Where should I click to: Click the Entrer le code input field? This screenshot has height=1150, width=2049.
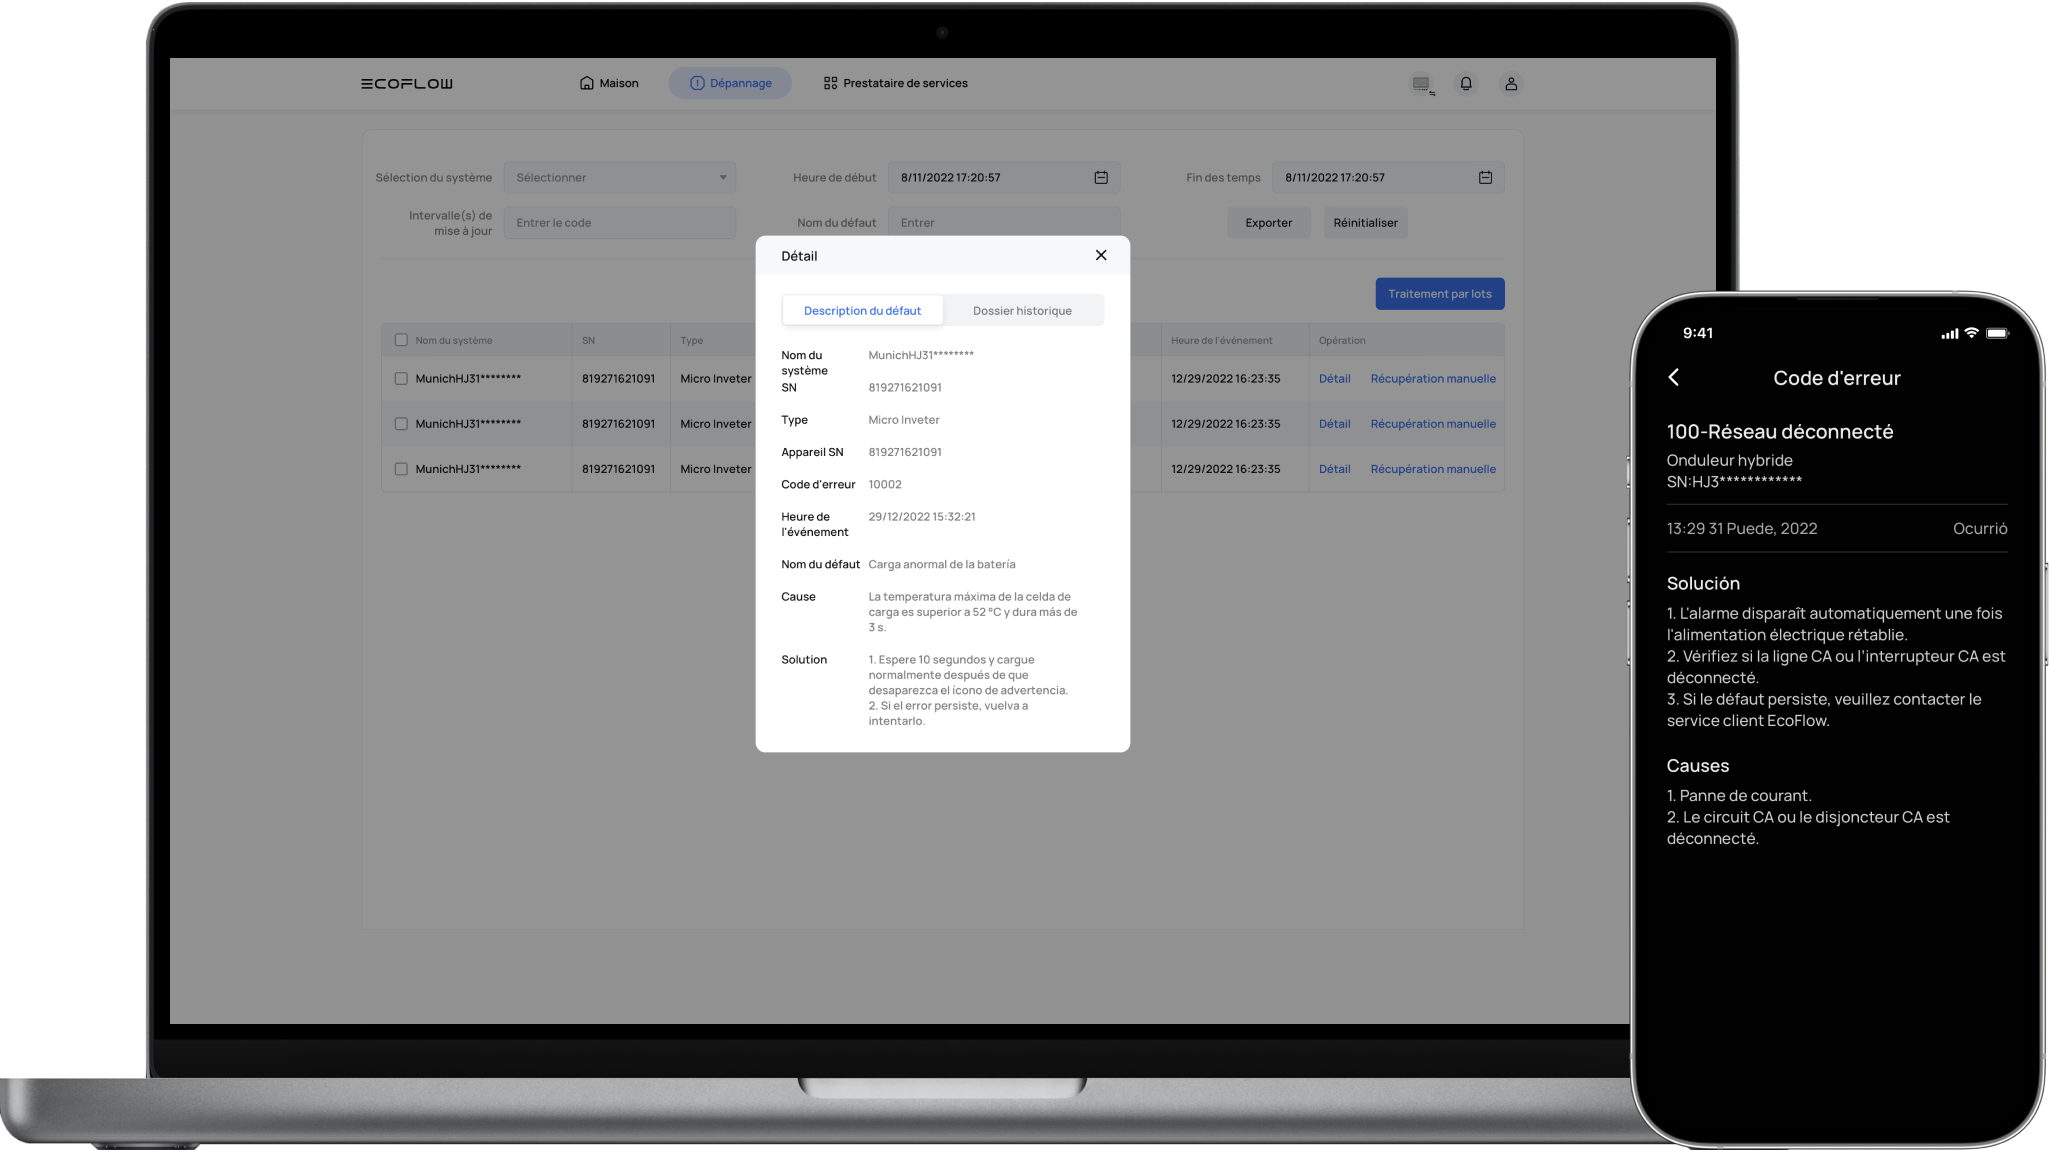tap(620, 223)
